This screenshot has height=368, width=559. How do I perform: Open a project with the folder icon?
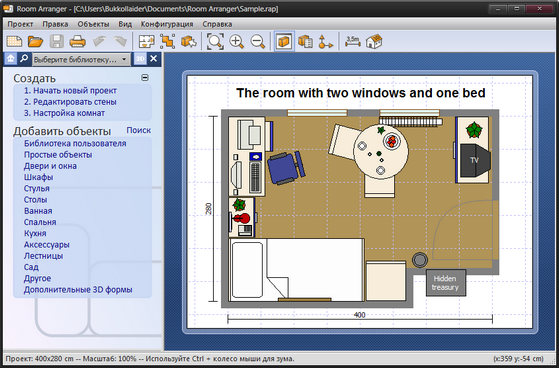[35, 41]
